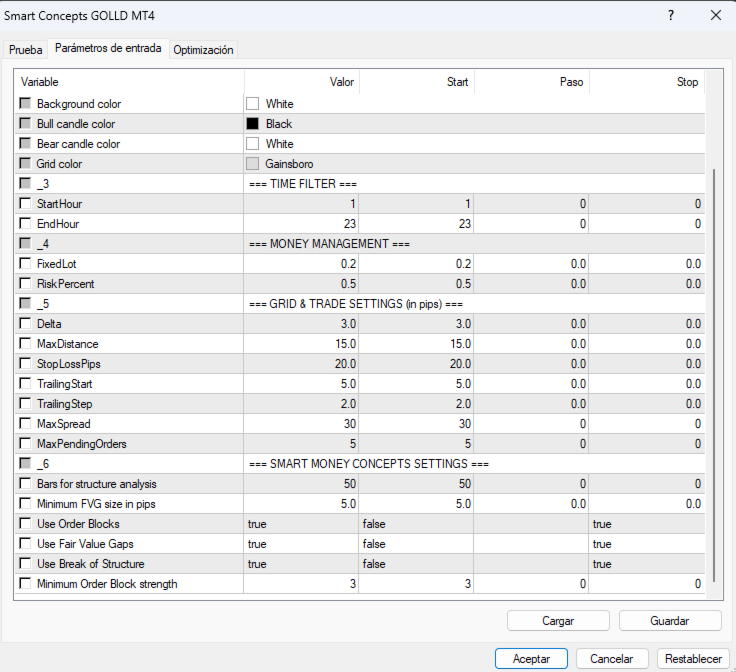Toggle the StartHour optimization checkbox
Screen dimensions: 736x672
click(x=25, y=203)
